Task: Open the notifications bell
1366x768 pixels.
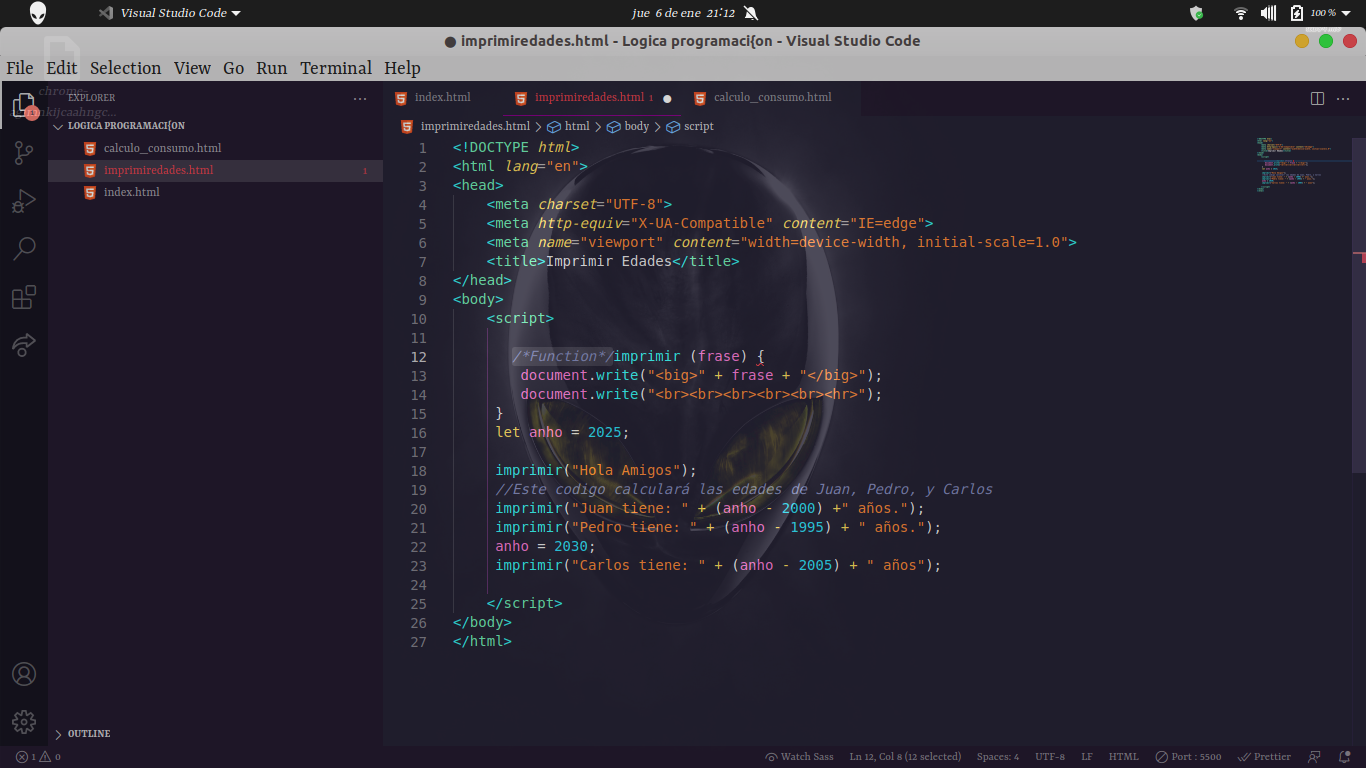Action: pyautogui.click(x=1344, y=757)
